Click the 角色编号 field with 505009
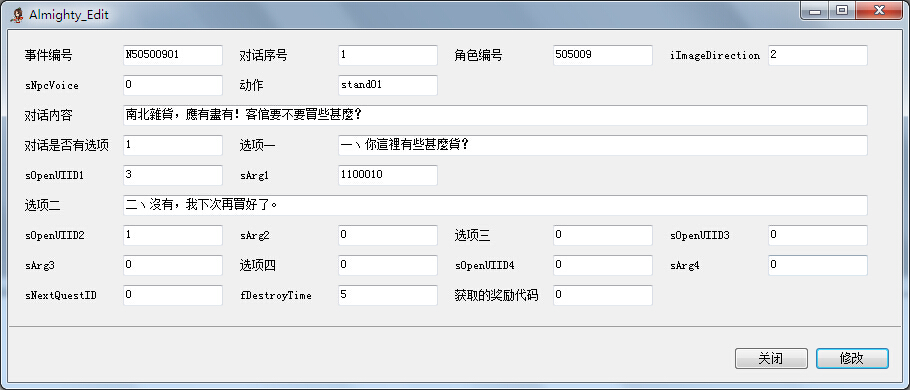910x390 pixels. click(x=603, y=55)
